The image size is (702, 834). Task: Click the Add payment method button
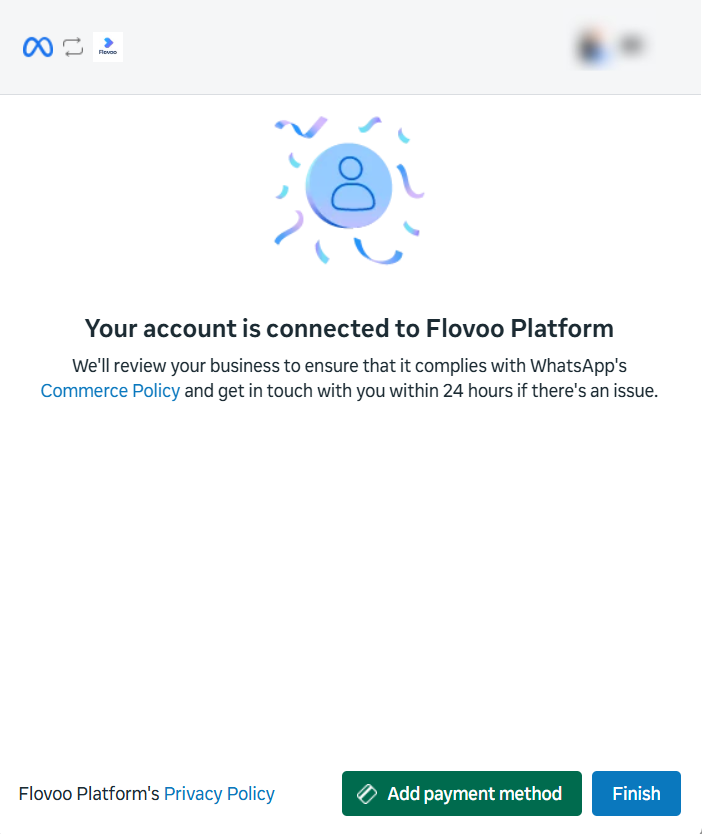click(462, 794)
